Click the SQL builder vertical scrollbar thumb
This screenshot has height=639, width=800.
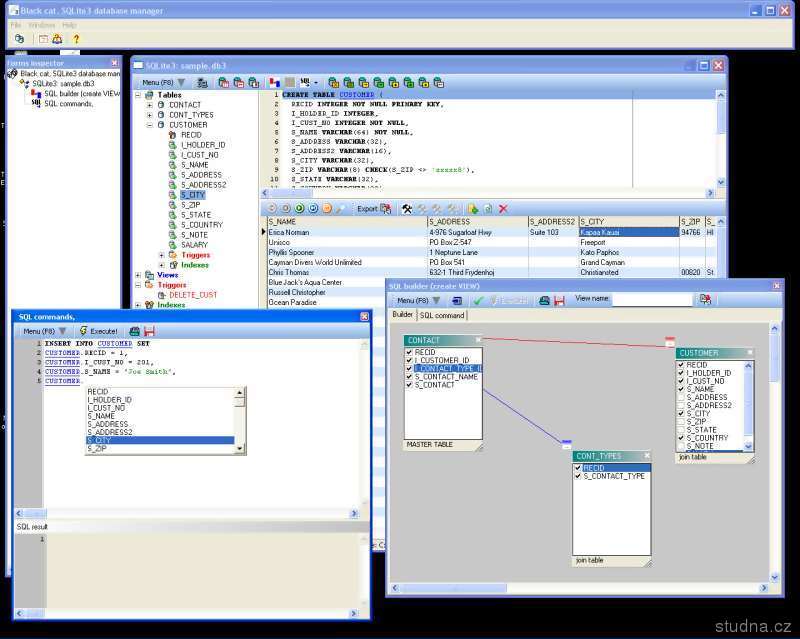[x=774, y=359]
